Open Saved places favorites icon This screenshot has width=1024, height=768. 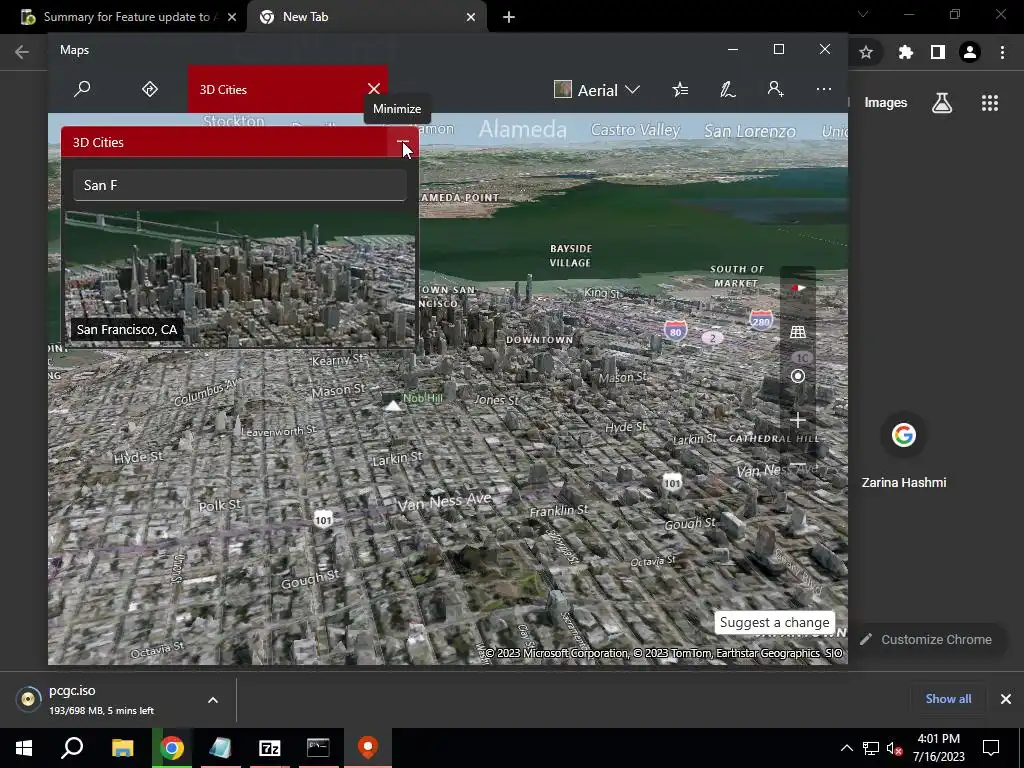[680, 89]
